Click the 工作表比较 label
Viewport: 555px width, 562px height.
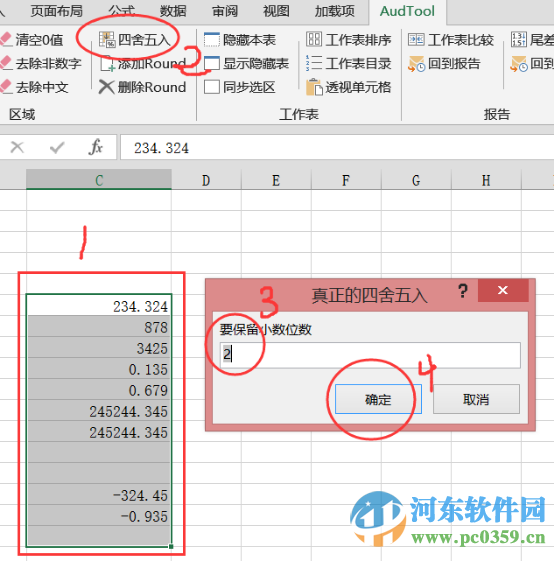coord(461,39)
